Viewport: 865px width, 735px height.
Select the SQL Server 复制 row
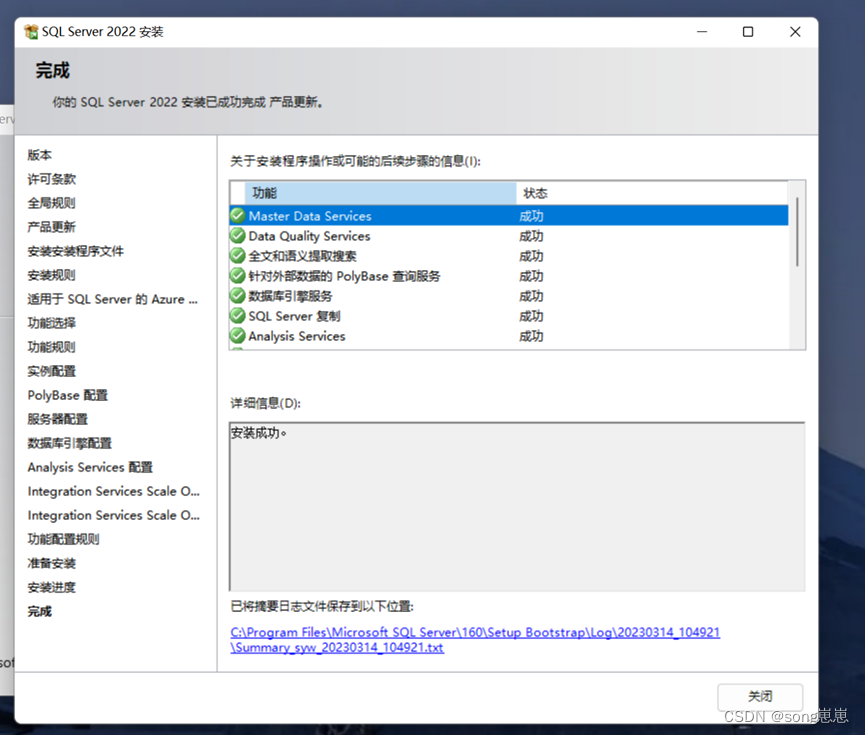pyautogui.click(x=509, y=316)
